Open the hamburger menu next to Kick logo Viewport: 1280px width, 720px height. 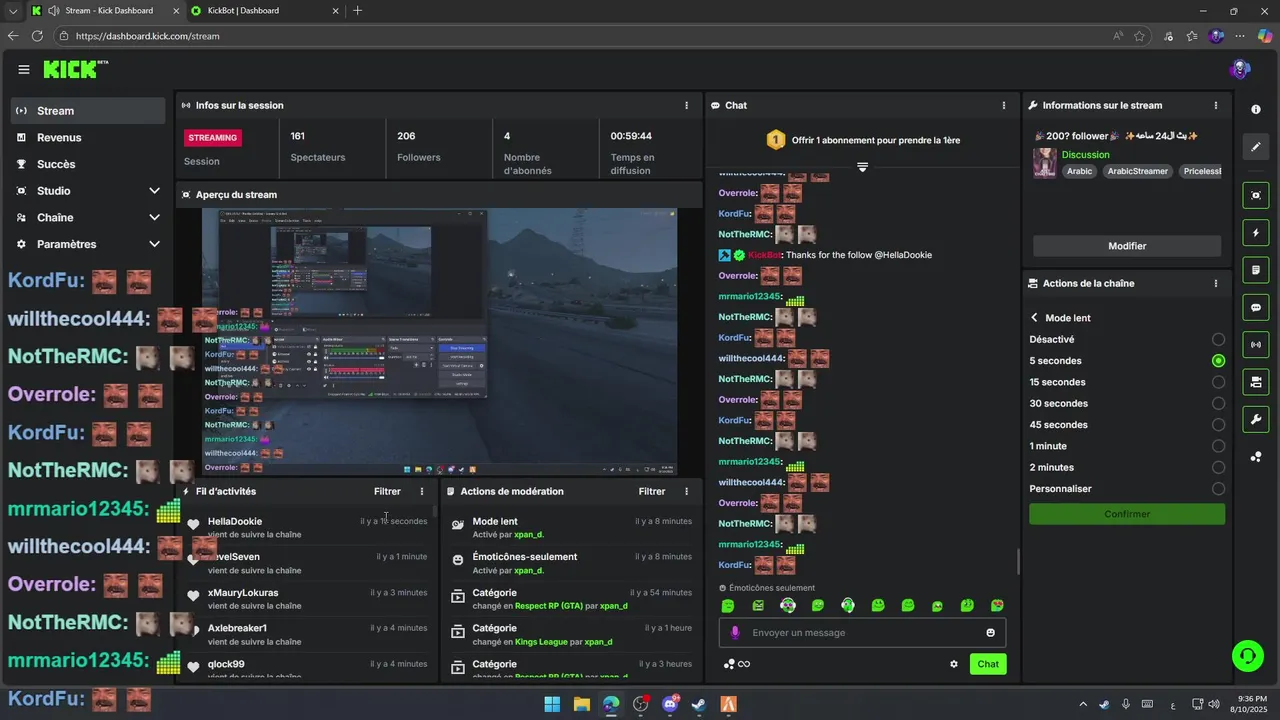coord(24,69)
